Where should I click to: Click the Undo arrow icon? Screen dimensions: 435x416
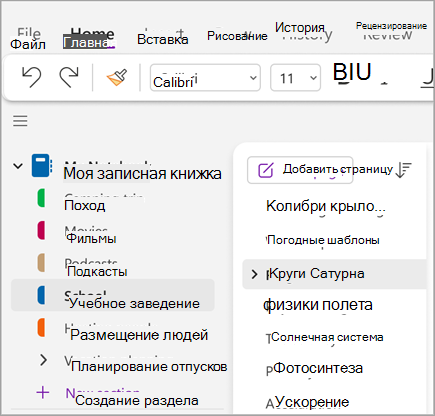pos(32,77)
